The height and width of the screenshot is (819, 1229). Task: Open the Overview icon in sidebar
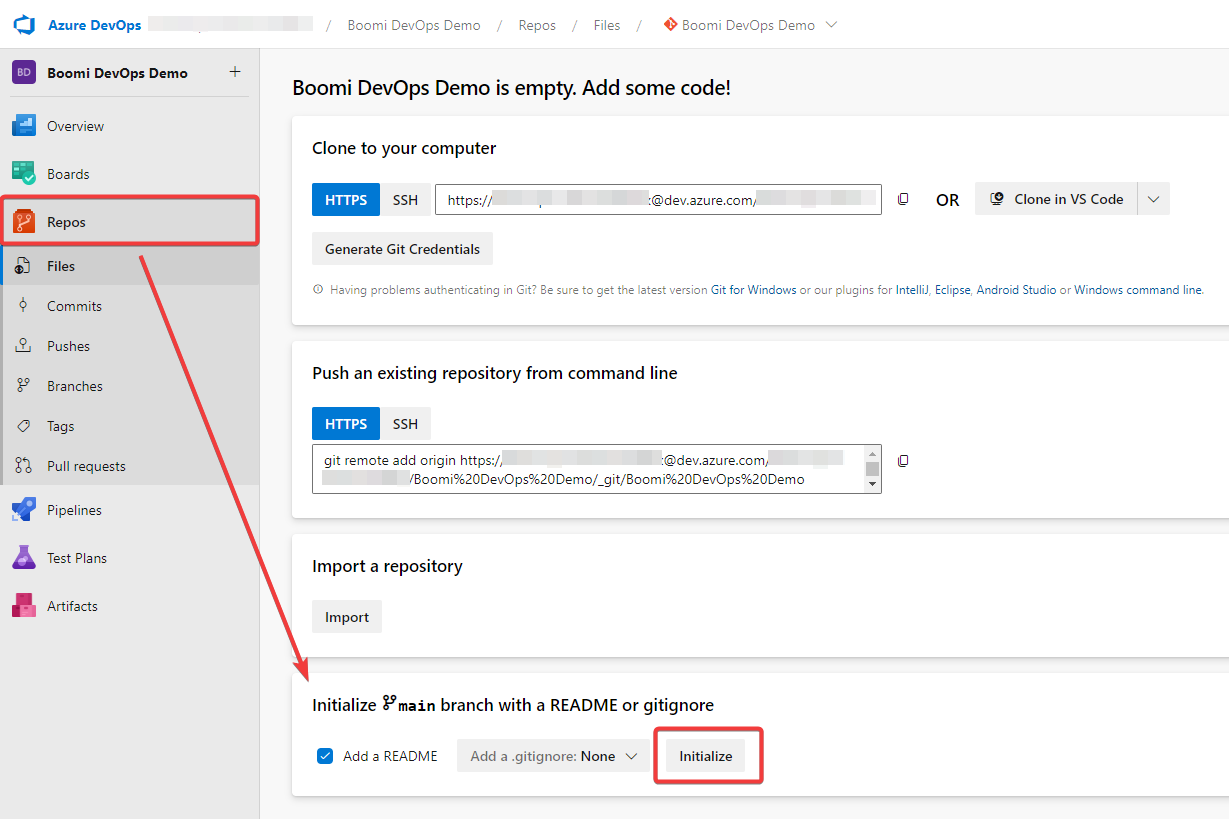tap(24, 126)
